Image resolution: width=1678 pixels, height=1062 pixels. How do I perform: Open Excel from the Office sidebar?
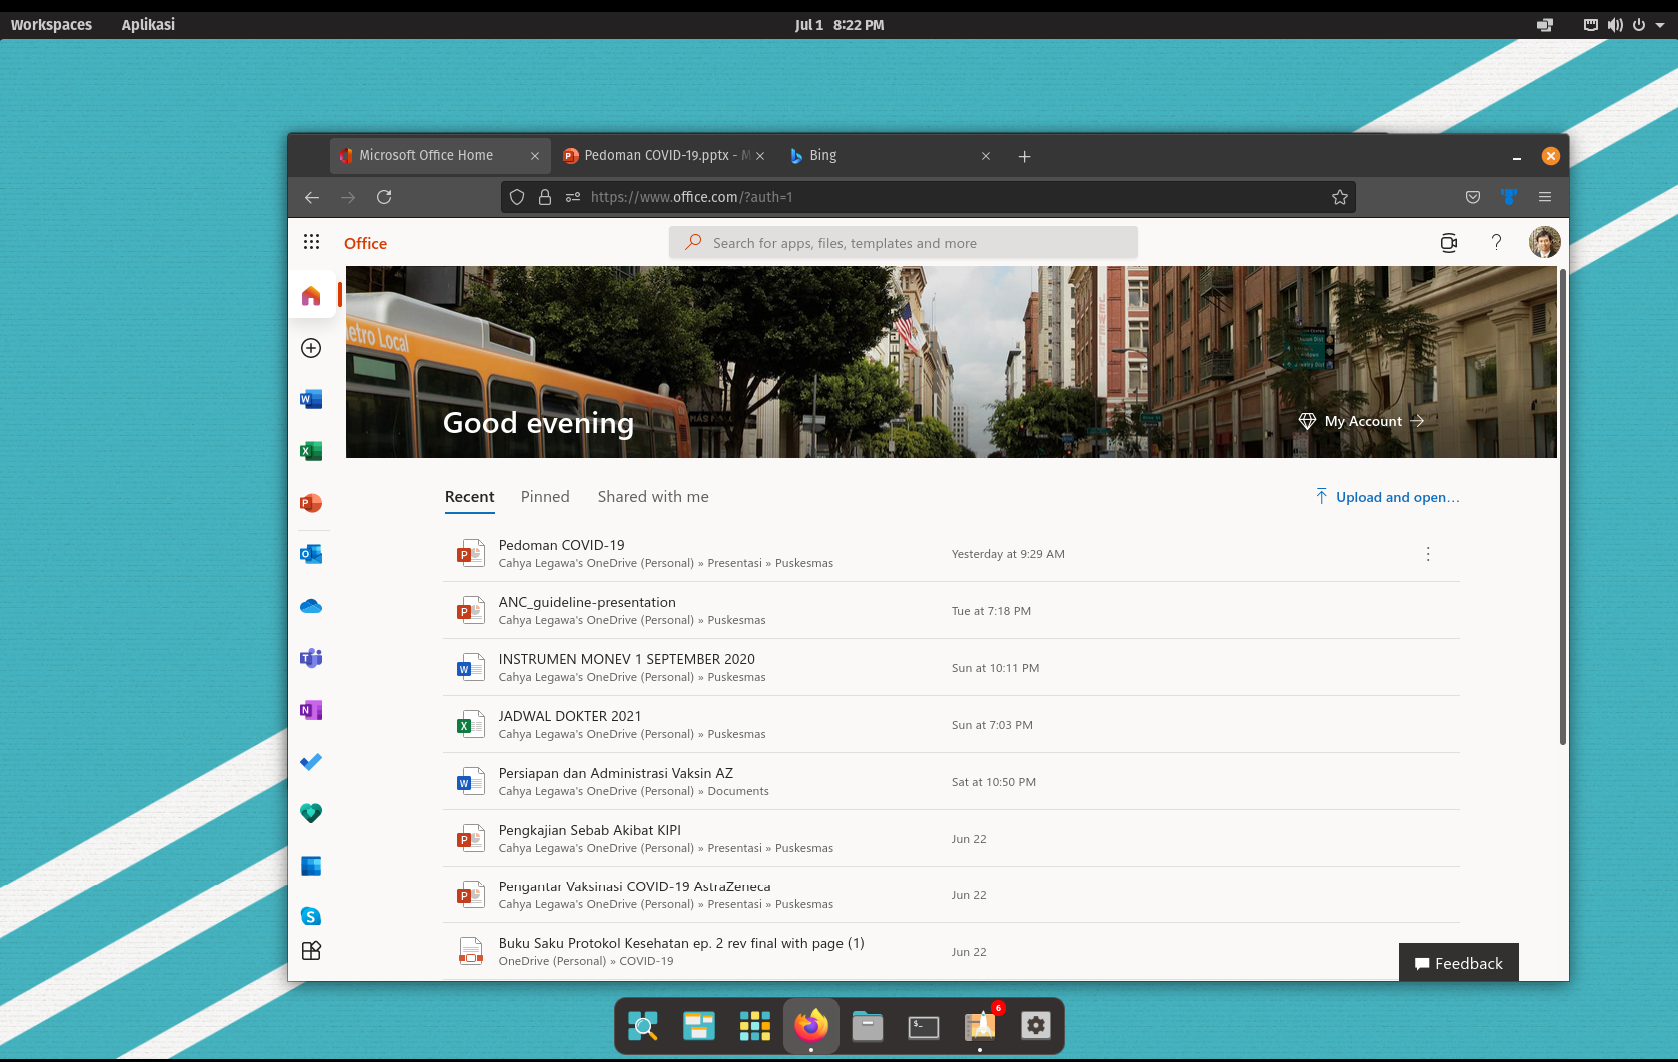coord(311,451)
